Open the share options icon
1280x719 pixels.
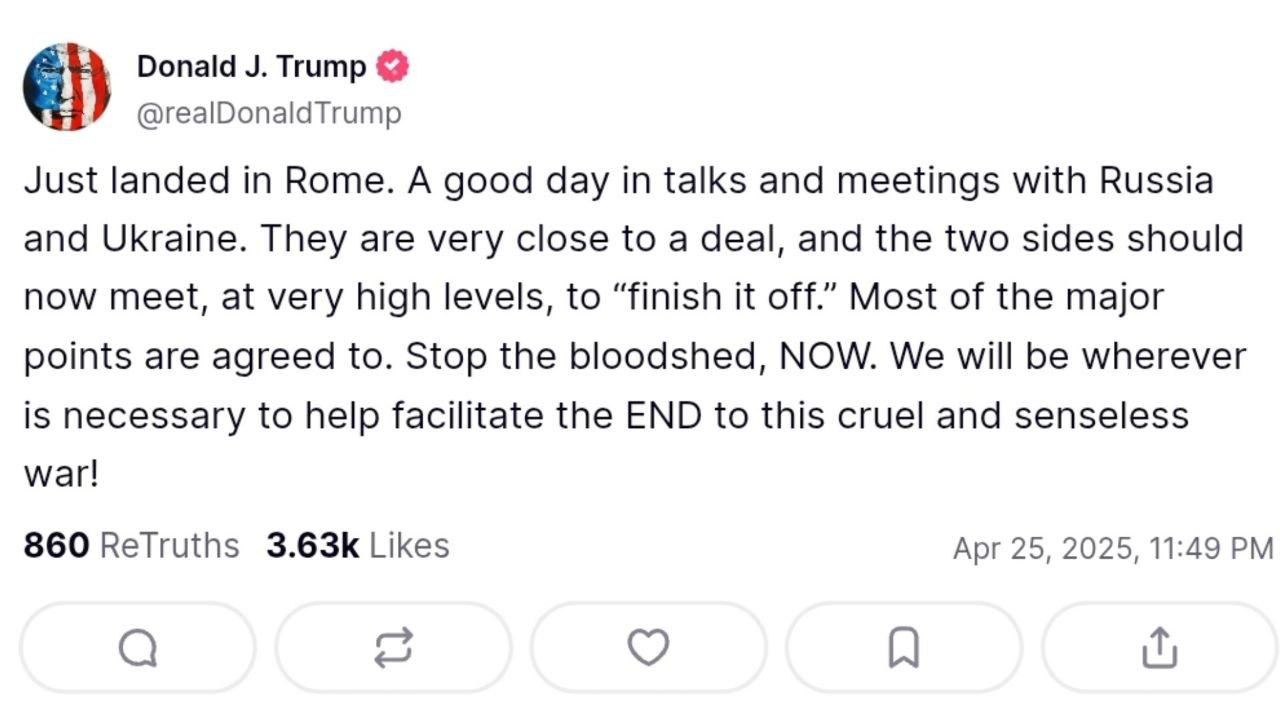click(x=1159, y=648)
